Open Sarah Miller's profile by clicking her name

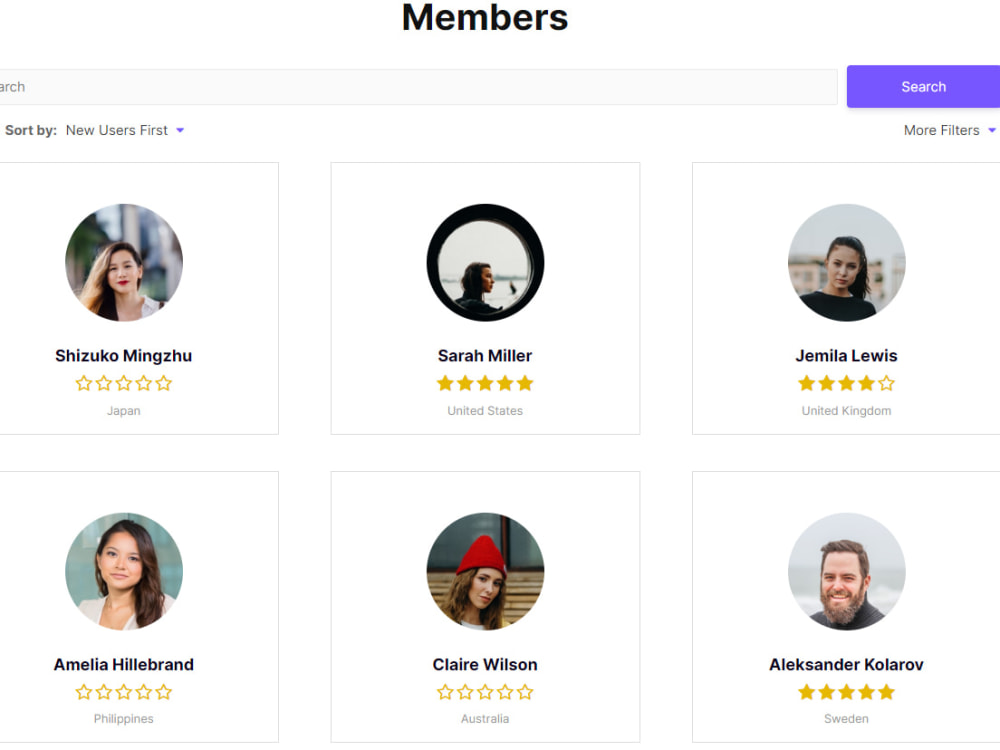point(485,355)
